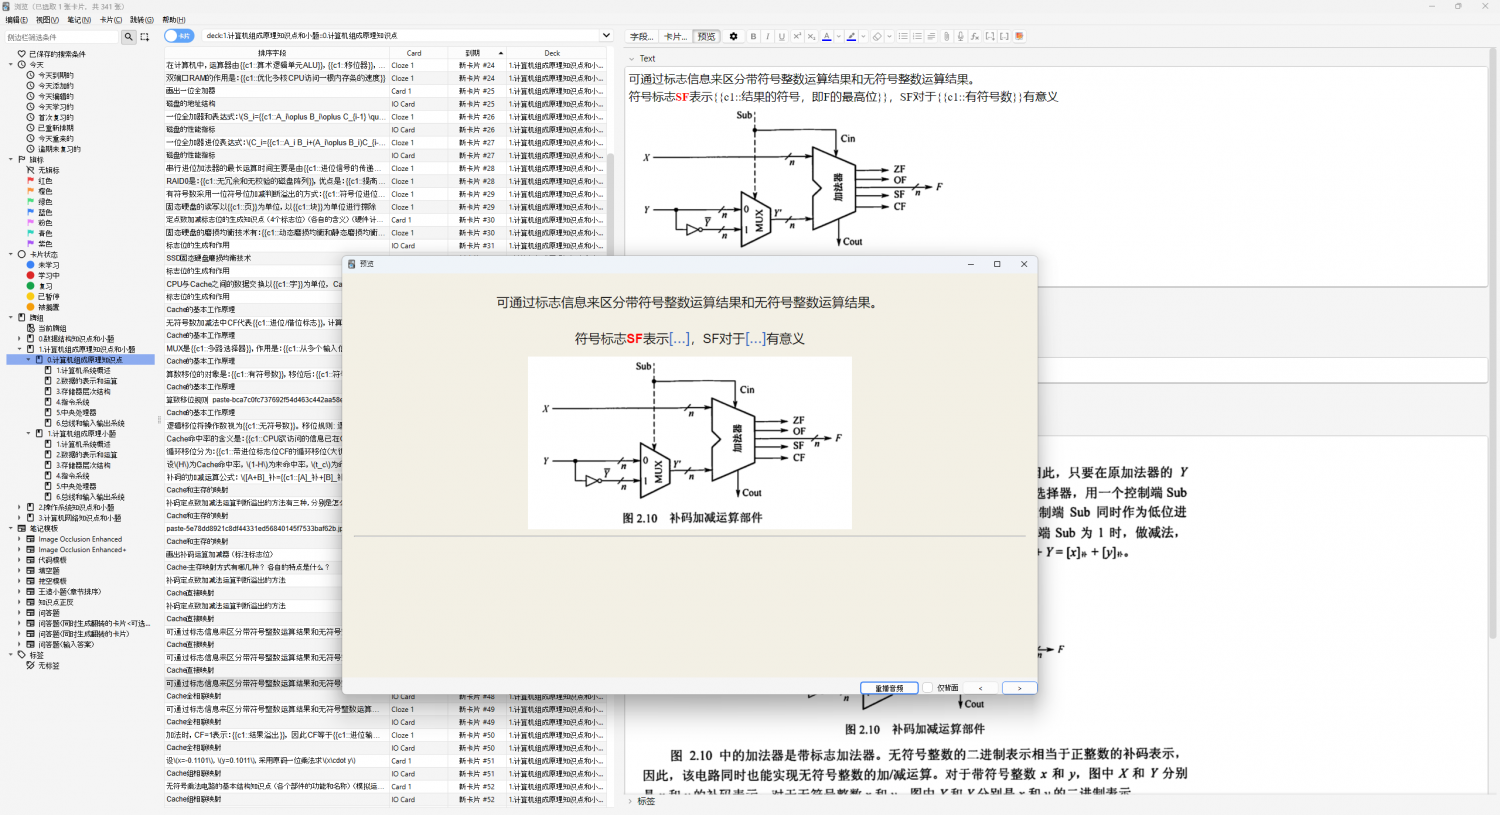Click the sidebar filter search field
Image resolution: width=1500 pixels, height=815 pixels.
(62, 37)
